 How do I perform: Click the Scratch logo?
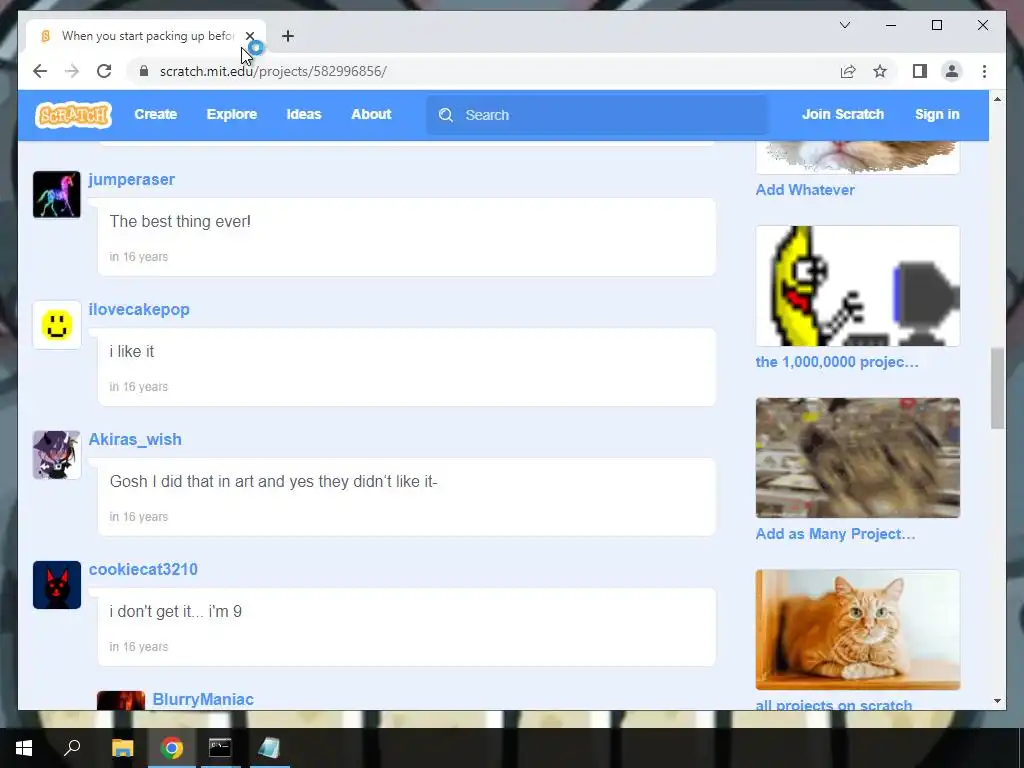(x=73, y=115)
